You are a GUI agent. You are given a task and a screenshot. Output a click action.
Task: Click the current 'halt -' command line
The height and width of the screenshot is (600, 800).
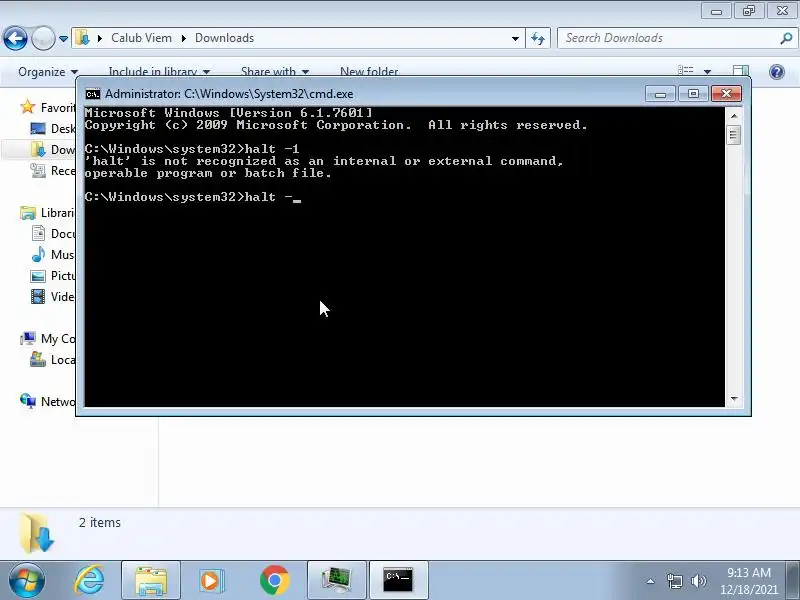tap(193, 197)
